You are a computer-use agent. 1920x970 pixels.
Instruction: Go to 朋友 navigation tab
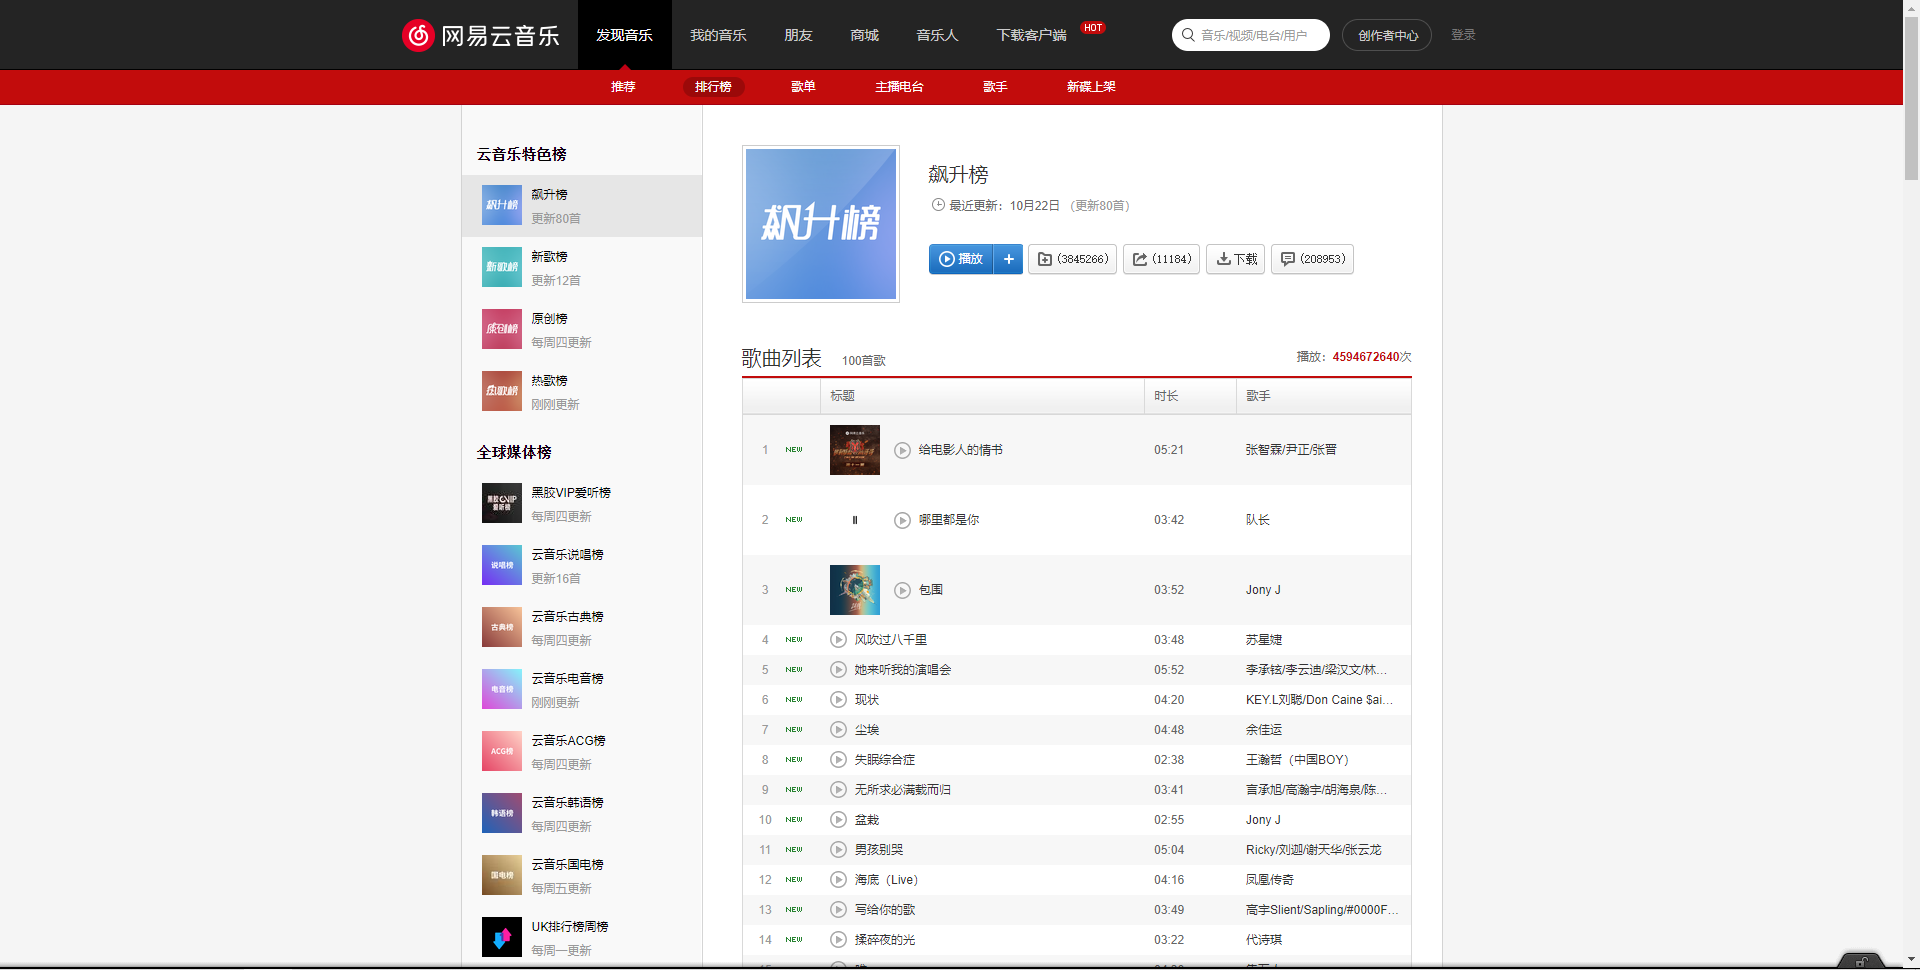(x=799, y=35)
